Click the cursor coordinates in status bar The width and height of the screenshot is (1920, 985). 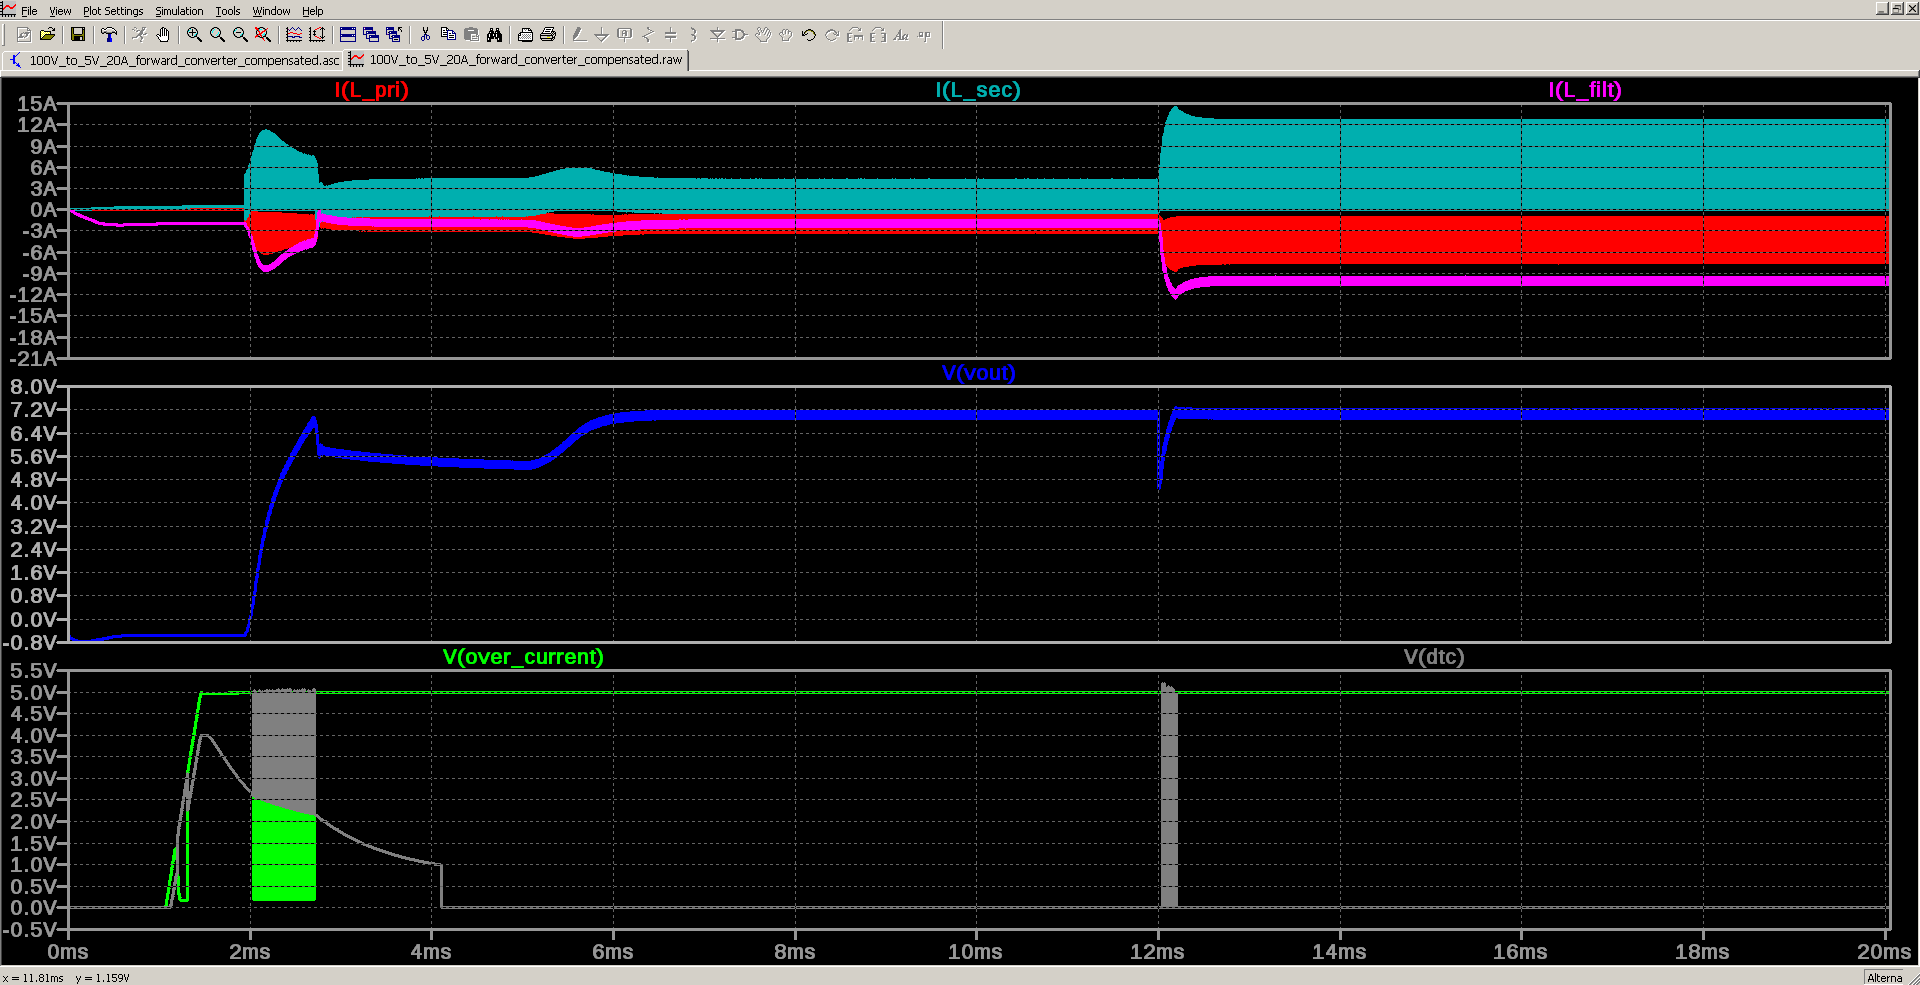(x=66, y=978)
